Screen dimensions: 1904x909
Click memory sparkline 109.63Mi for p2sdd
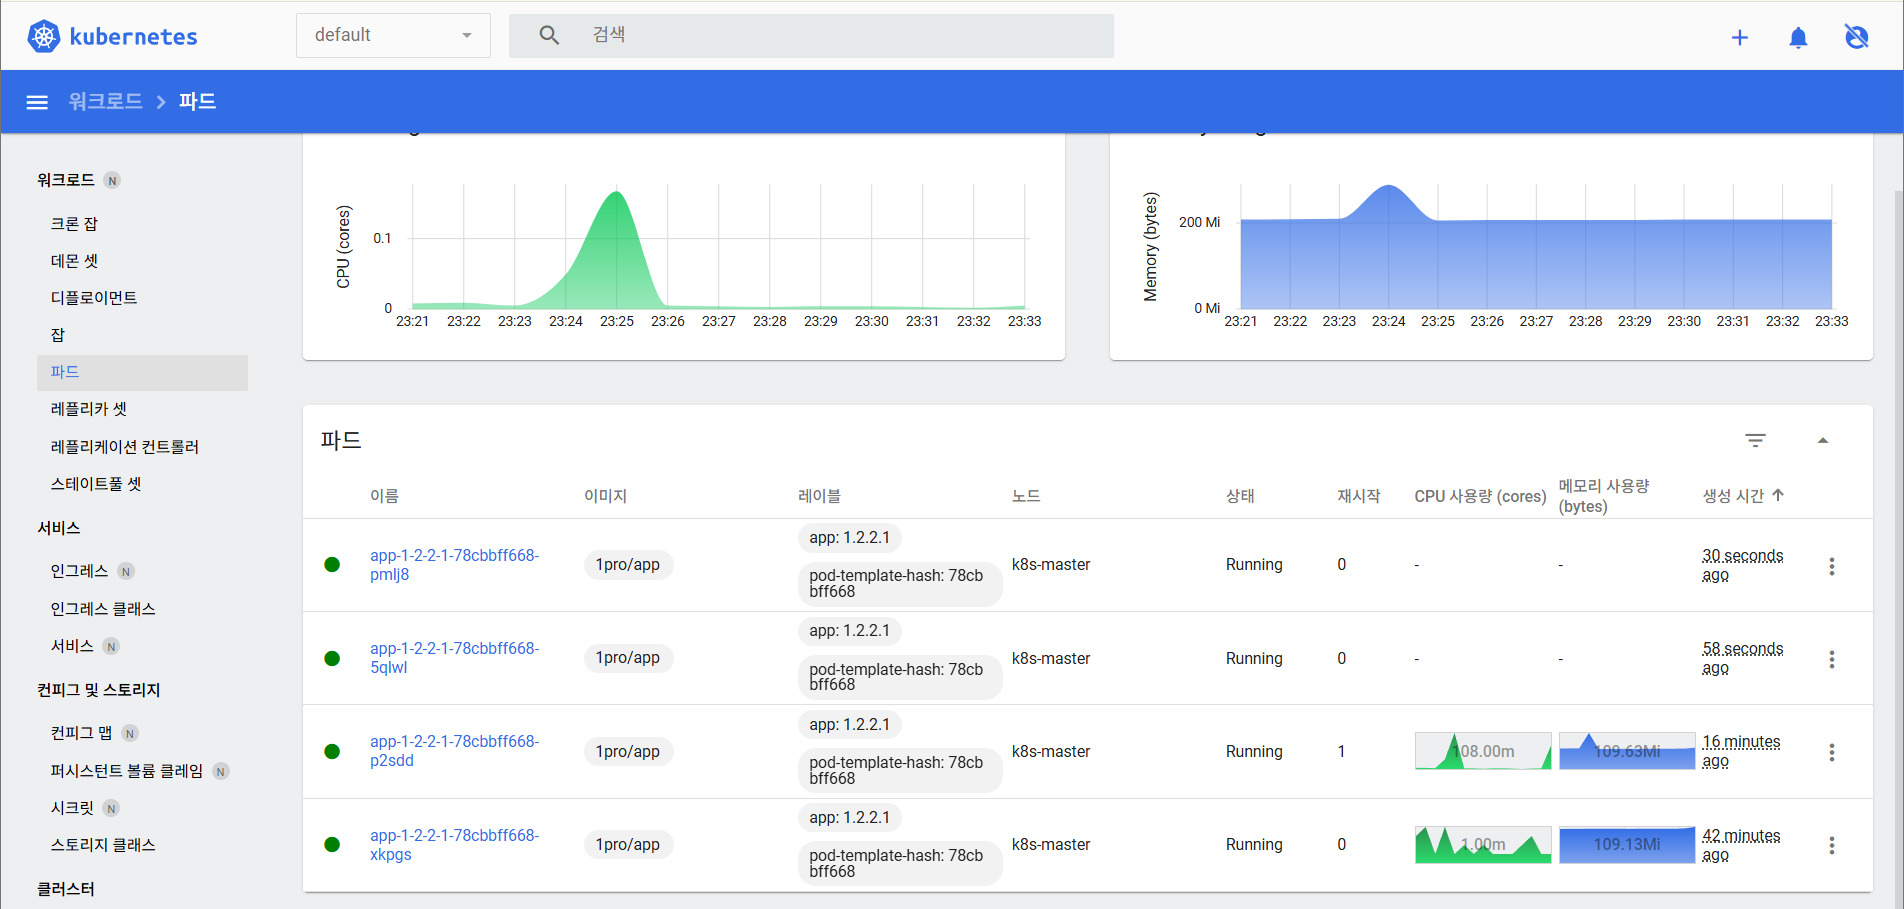coord(1627,751)
